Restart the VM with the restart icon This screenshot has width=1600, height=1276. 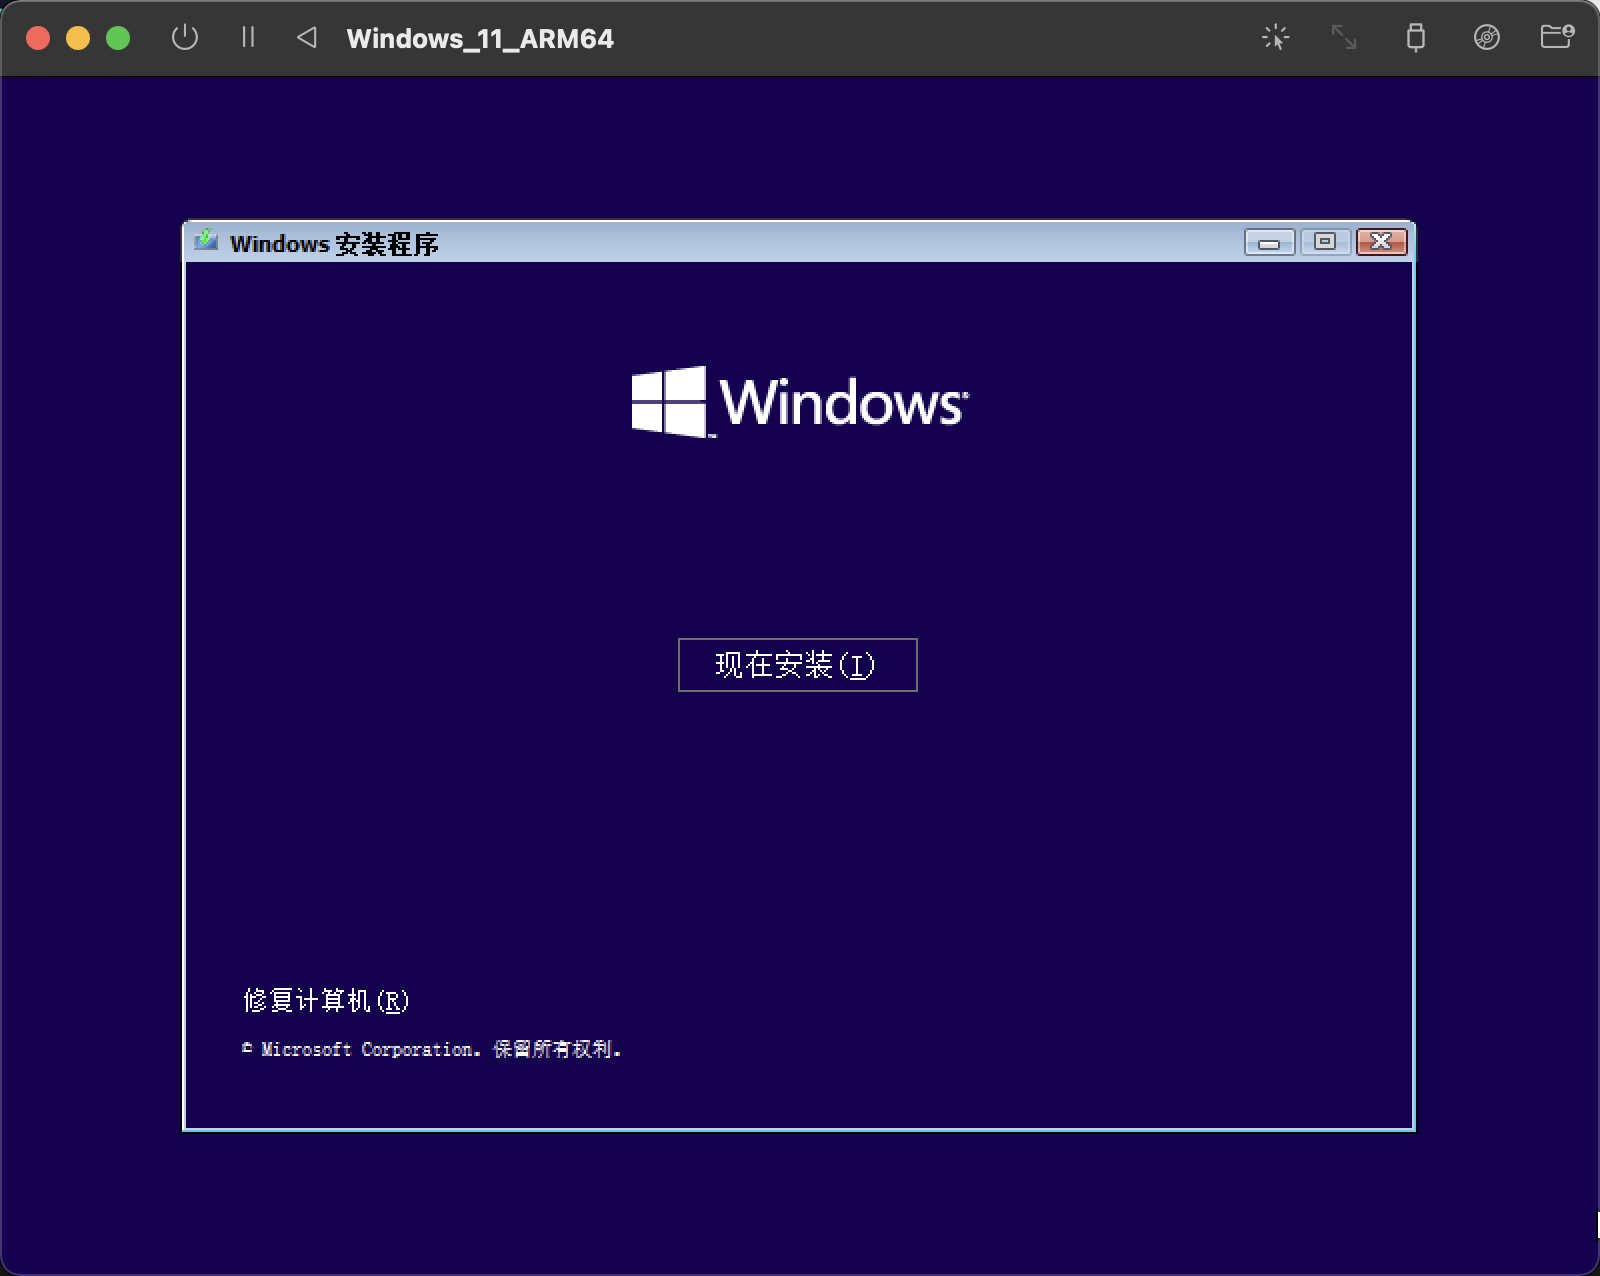pos(306,38)
